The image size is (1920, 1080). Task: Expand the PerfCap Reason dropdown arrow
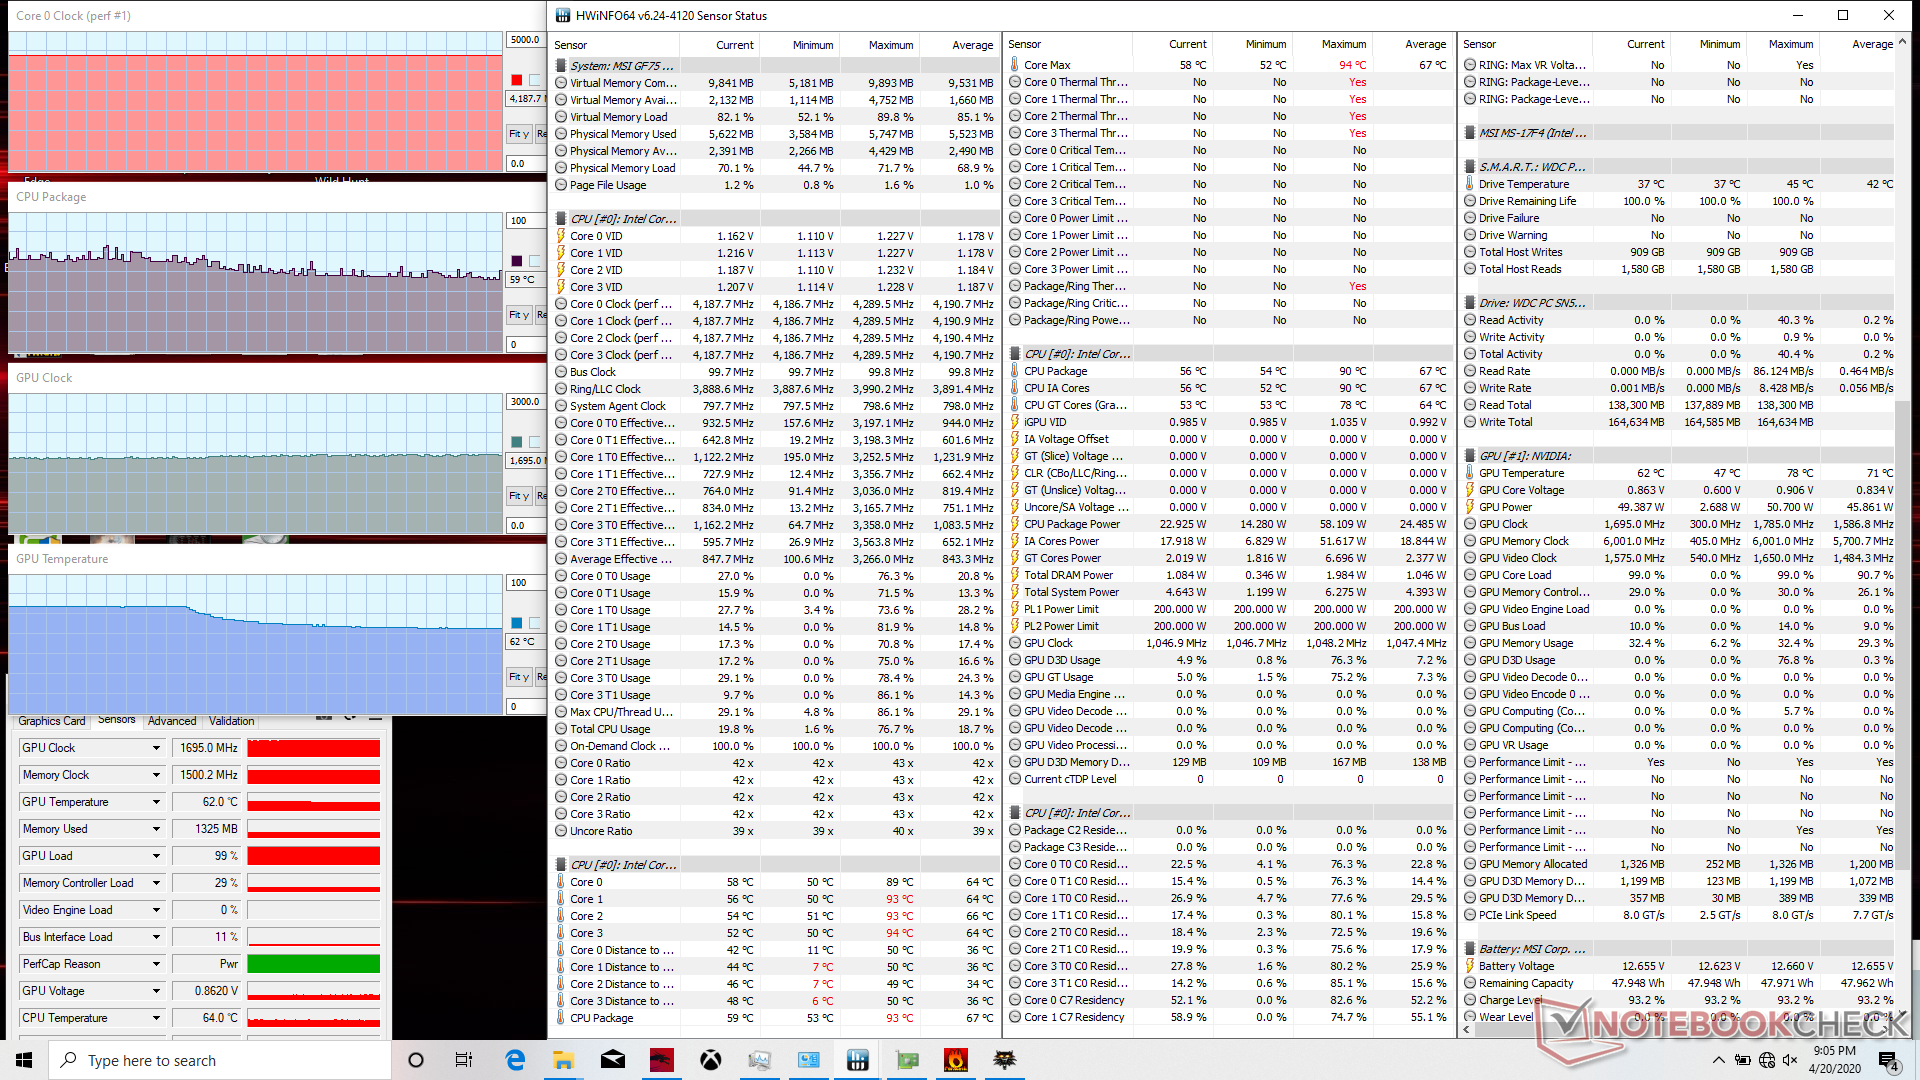click(x=156, y=964)
